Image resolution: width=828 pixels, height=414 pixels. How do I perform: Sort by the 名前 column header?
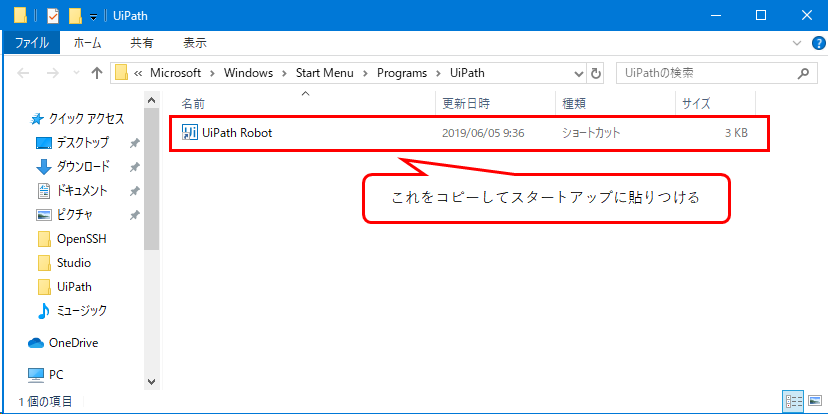(x=193, y=104)
